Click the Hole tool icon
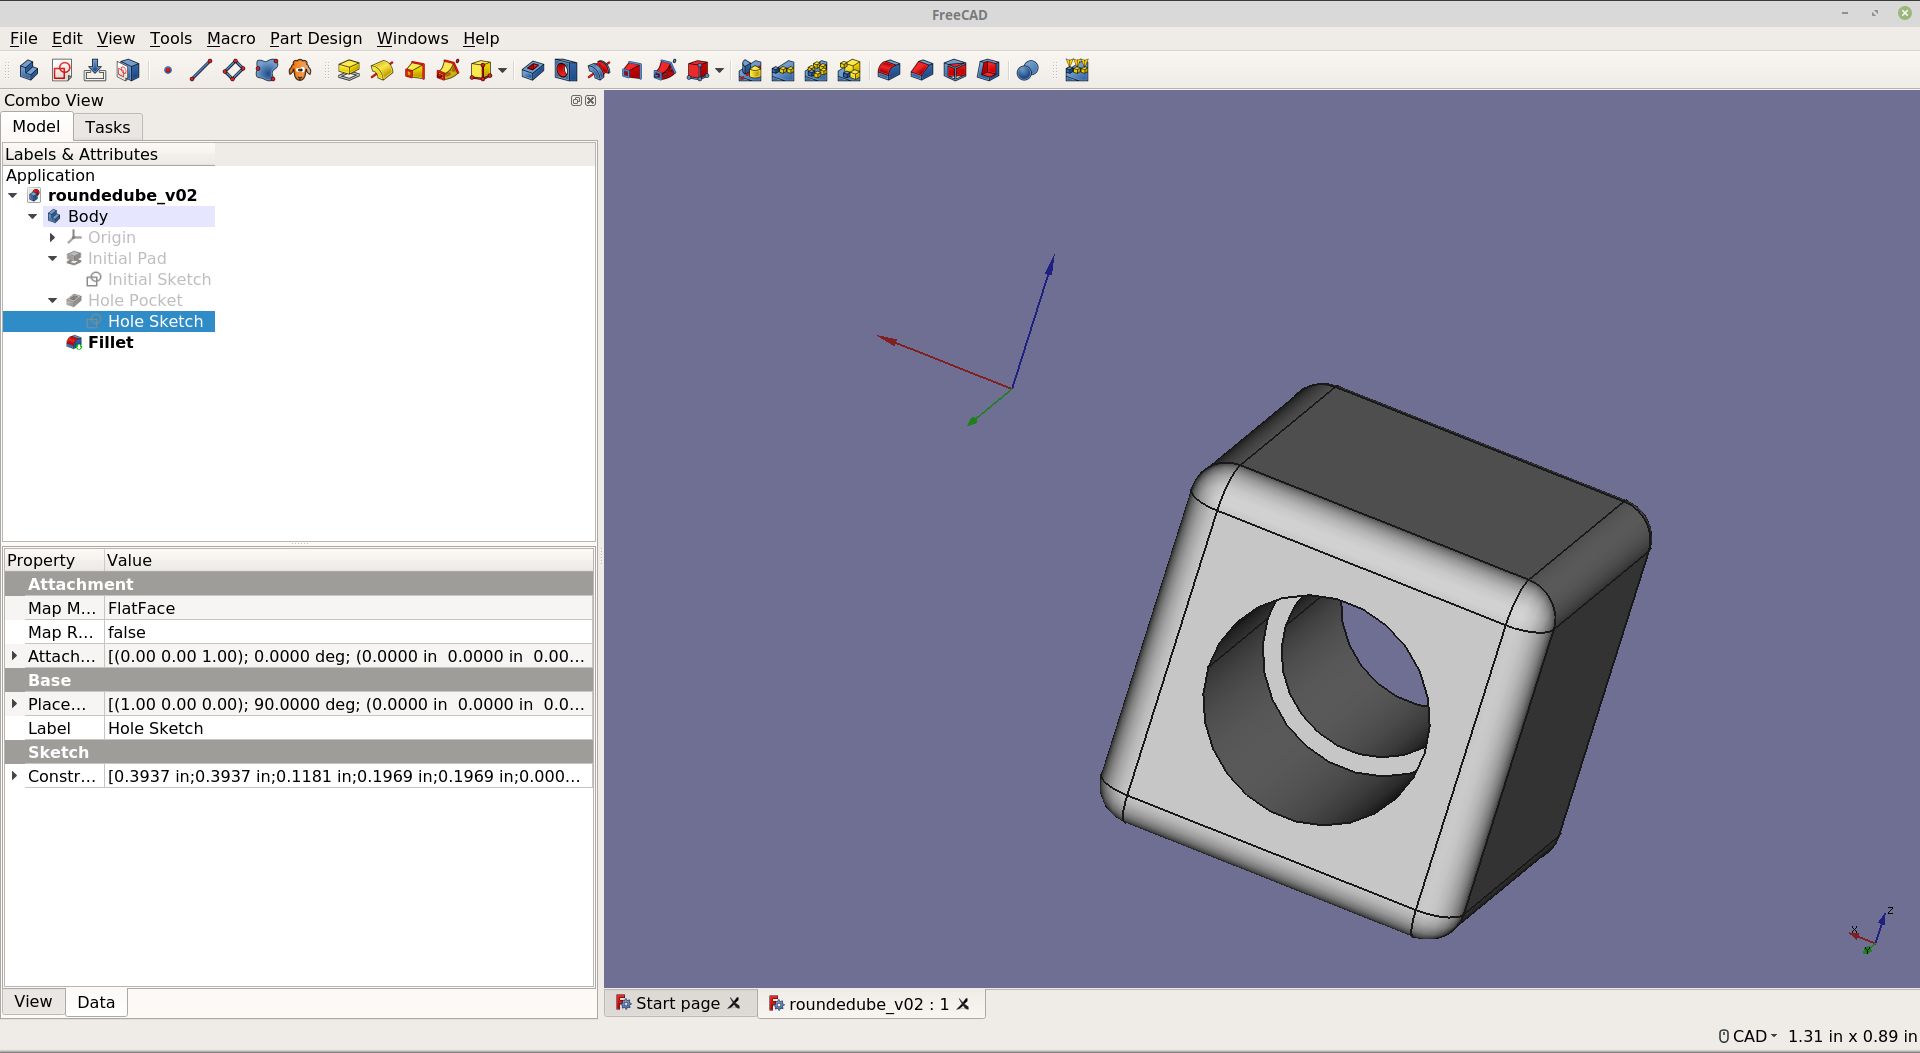The height and width of the screenshot is (1053, 1920). [566, 70]
